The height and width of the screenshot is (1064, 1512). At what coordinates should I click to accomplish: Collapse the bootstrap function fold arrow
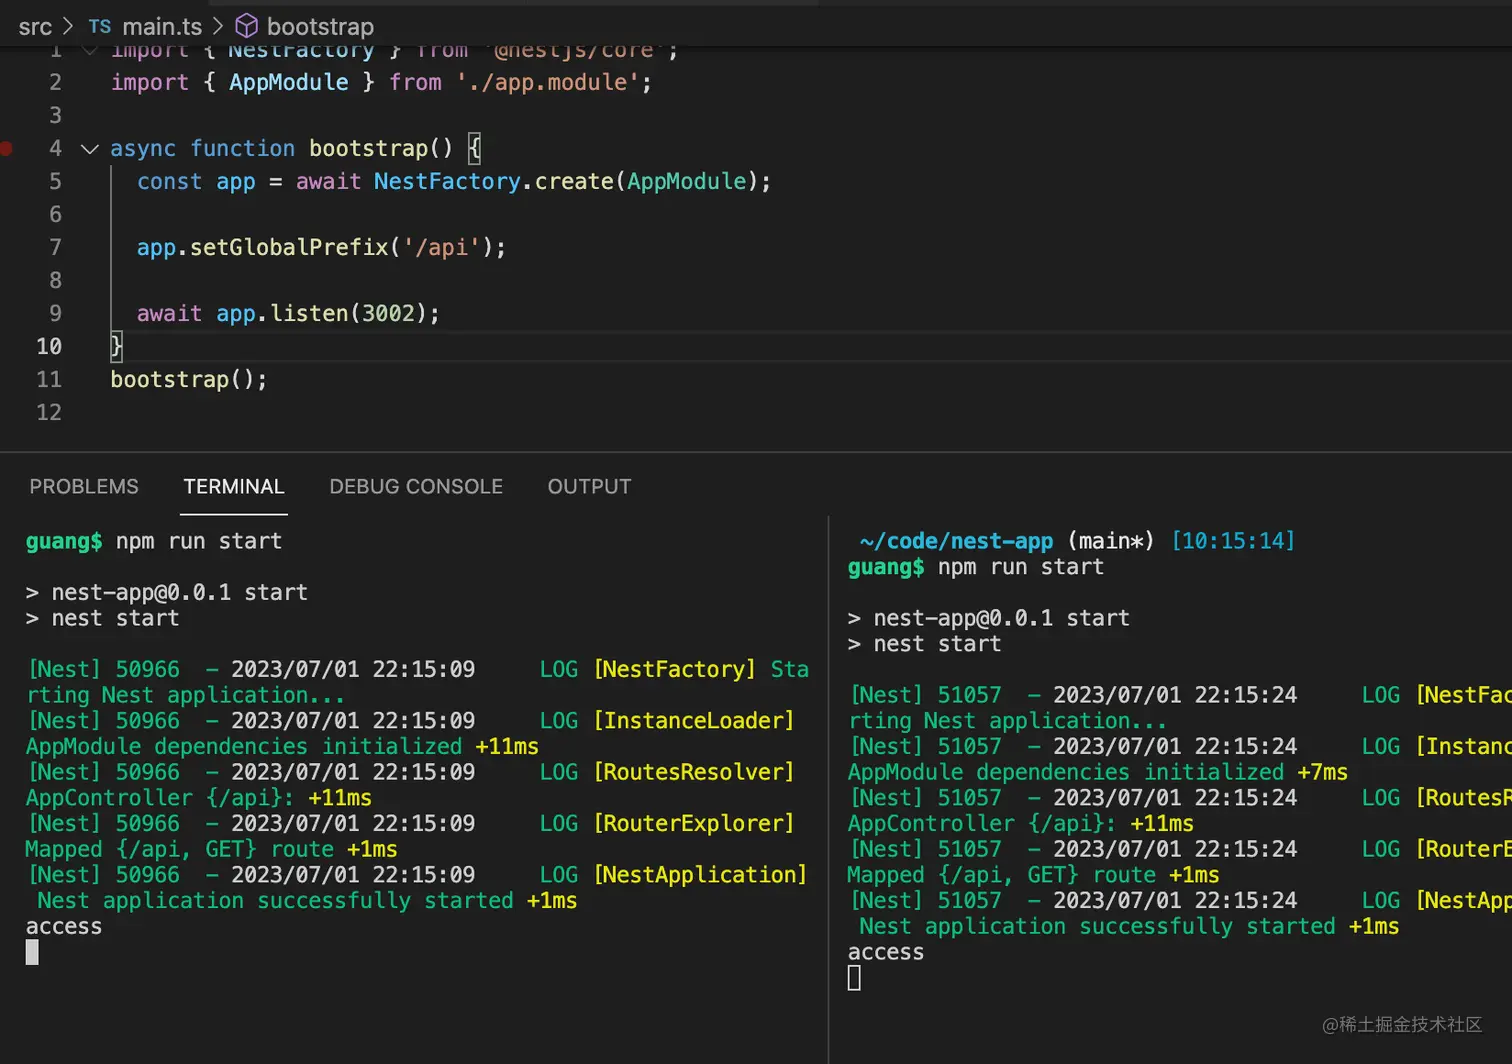click(90, 149)
